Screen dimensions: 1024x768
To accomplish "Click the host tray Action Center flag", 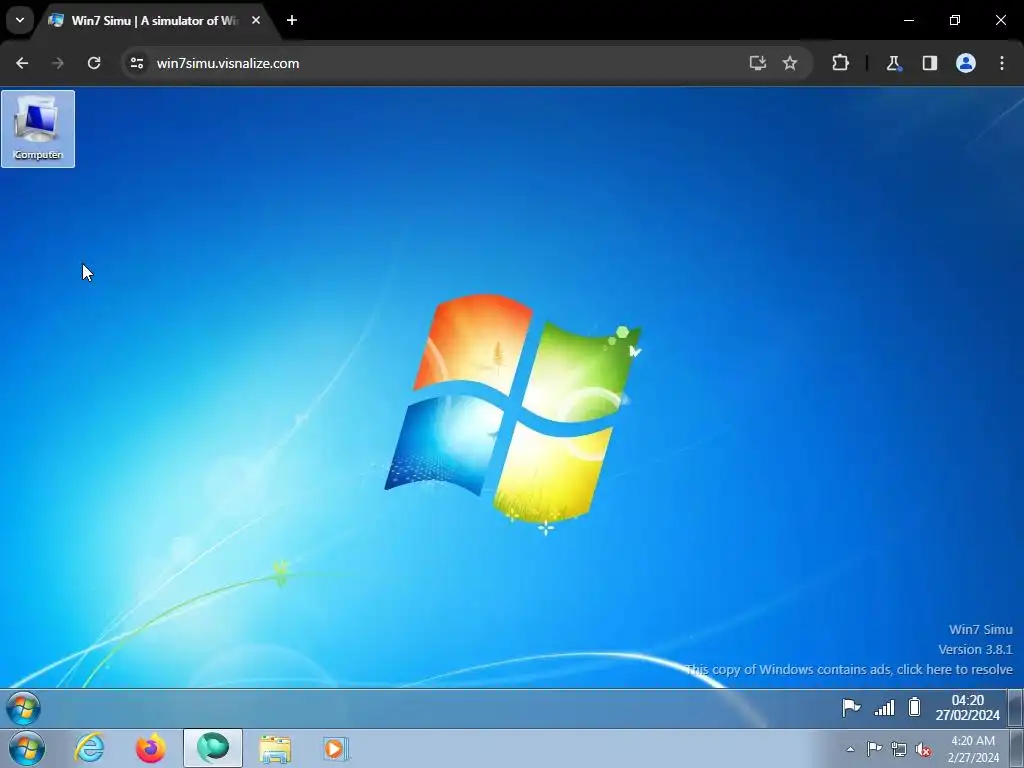I will pos(874,749).
